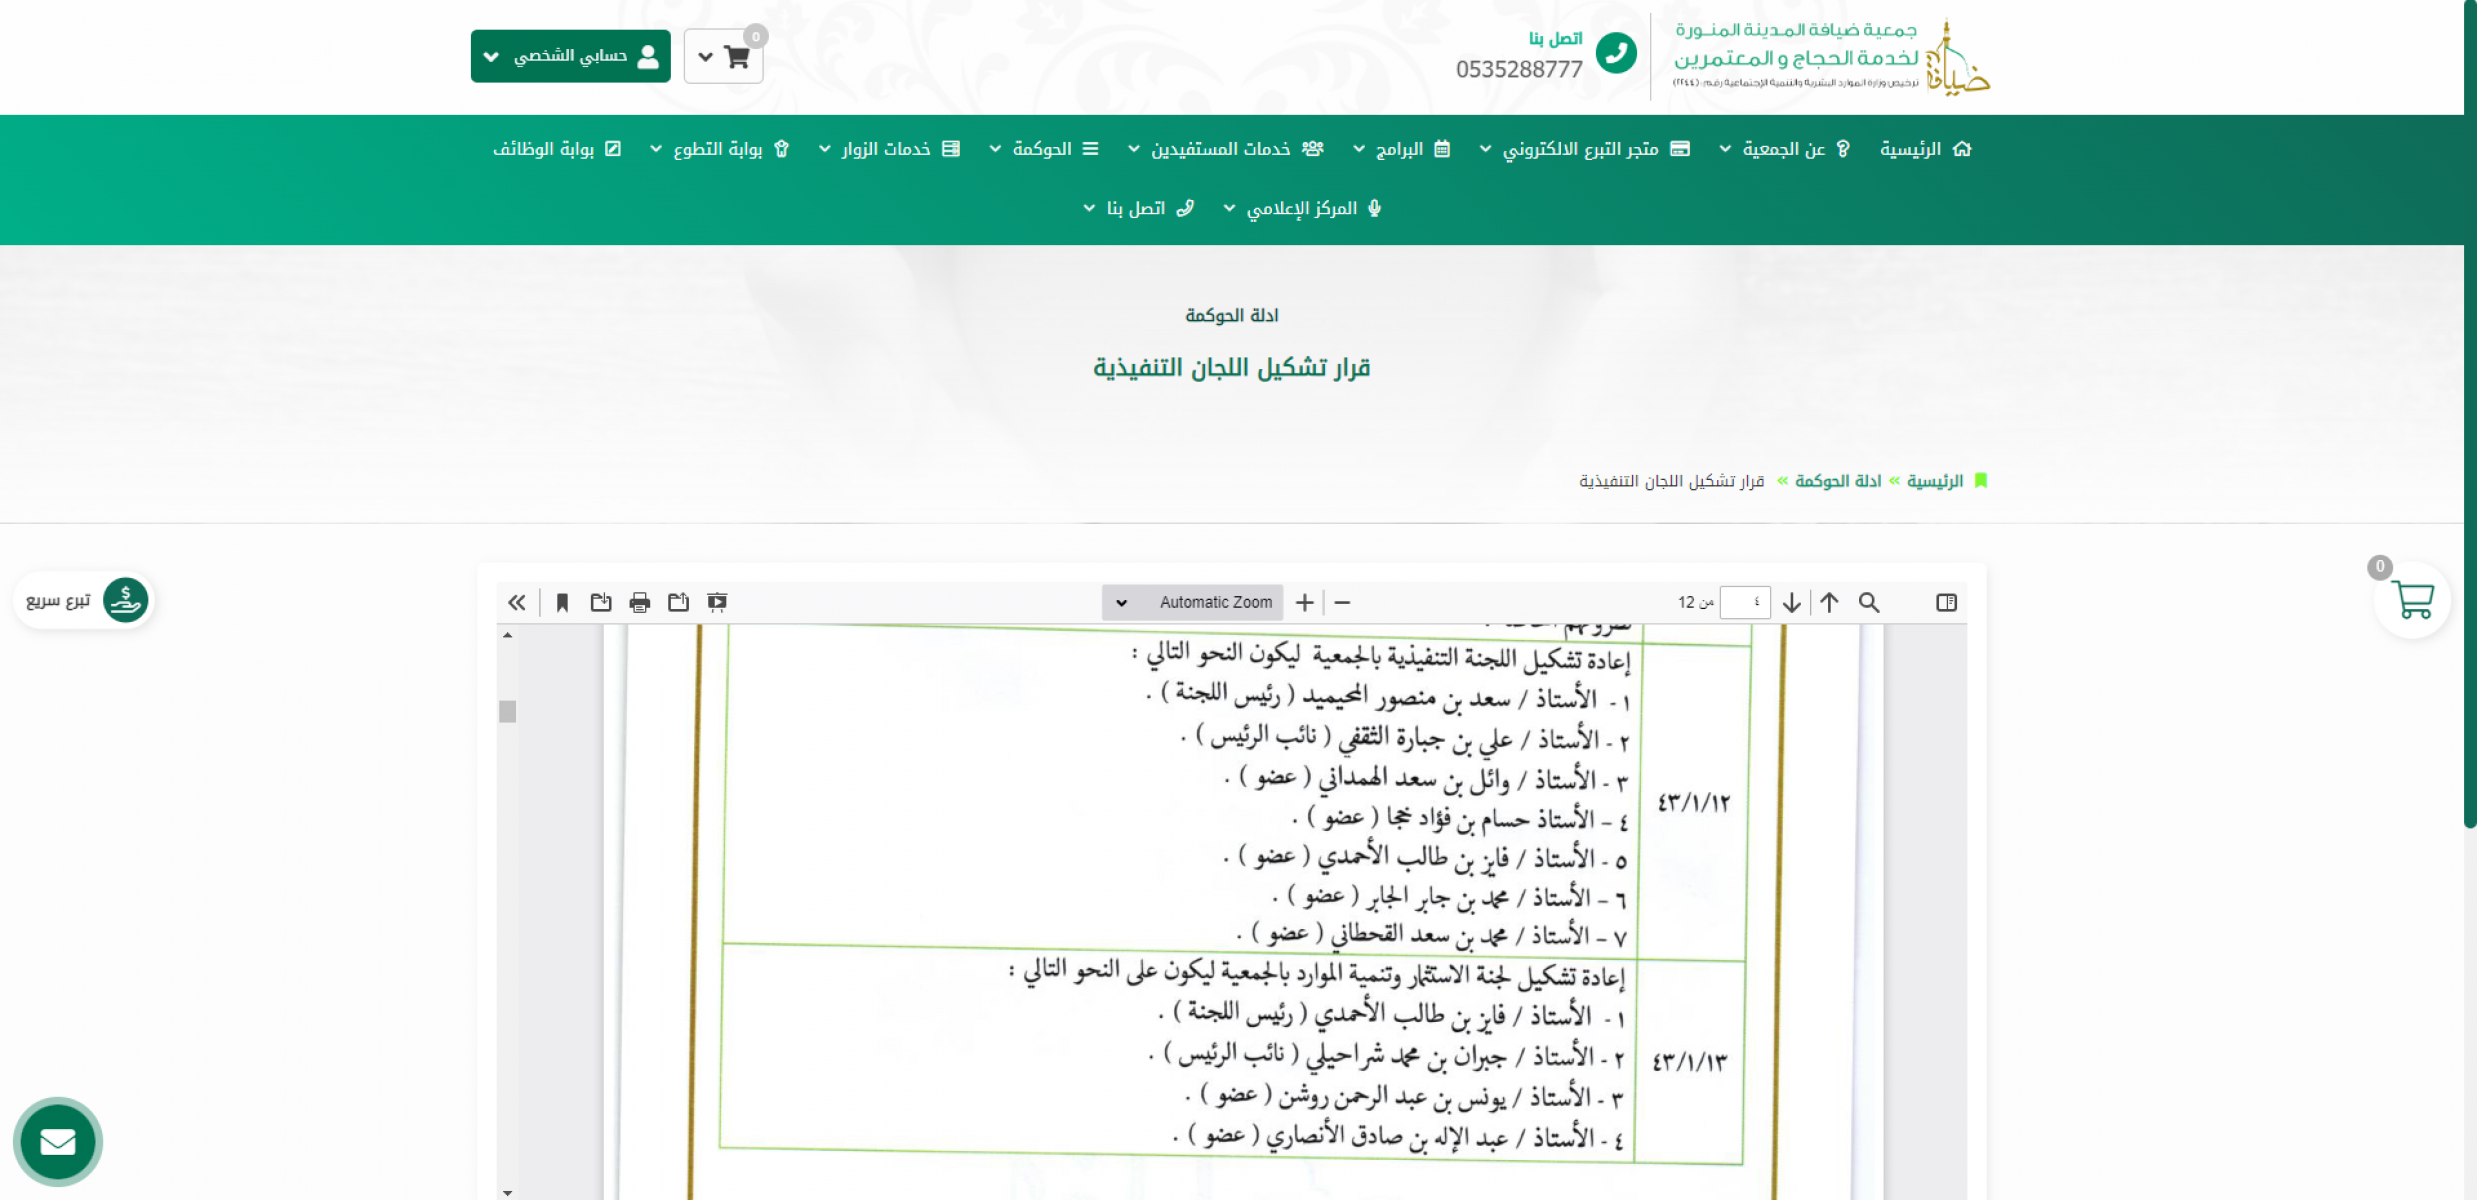Expand بوابة التطوع menu
2477x1200 pixels.
click(x=719, y=149)
